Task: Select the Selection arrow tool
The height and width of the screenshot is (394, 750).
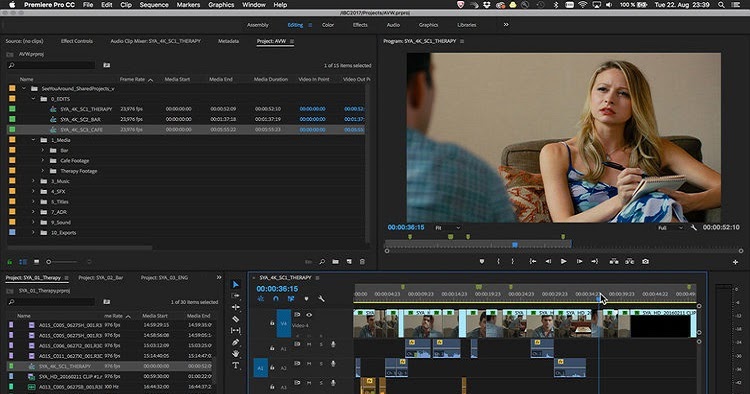Action: 235,285
